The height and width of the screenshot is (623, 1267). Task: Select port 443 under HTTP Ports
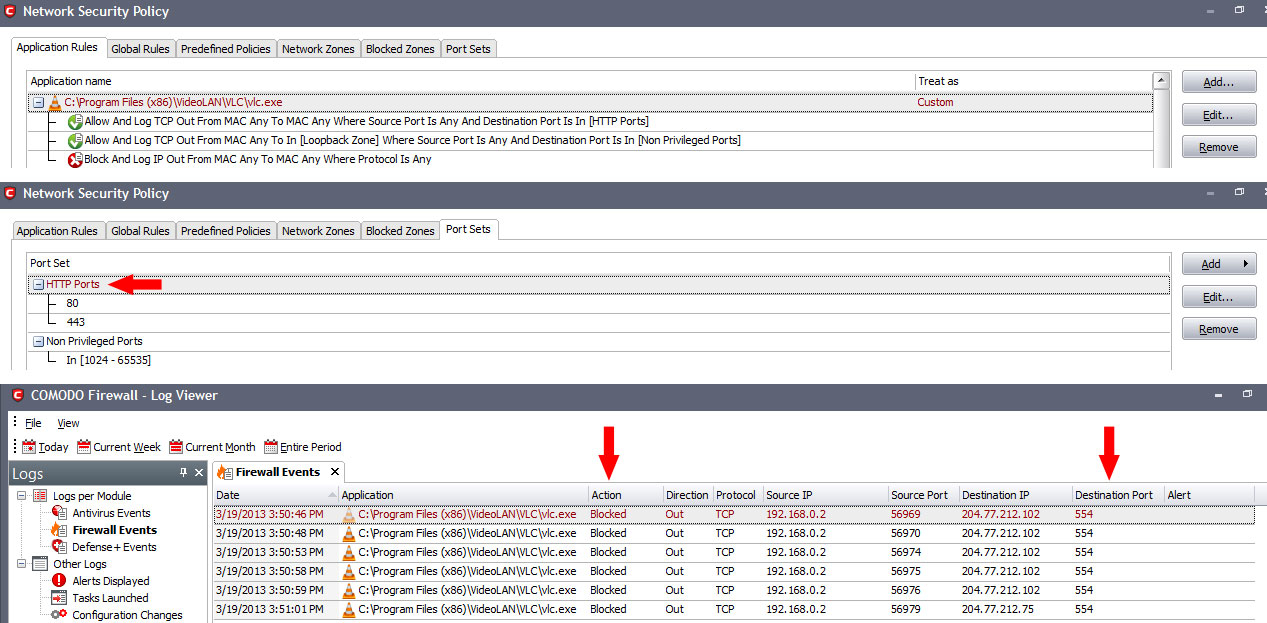tap(75, 322)
